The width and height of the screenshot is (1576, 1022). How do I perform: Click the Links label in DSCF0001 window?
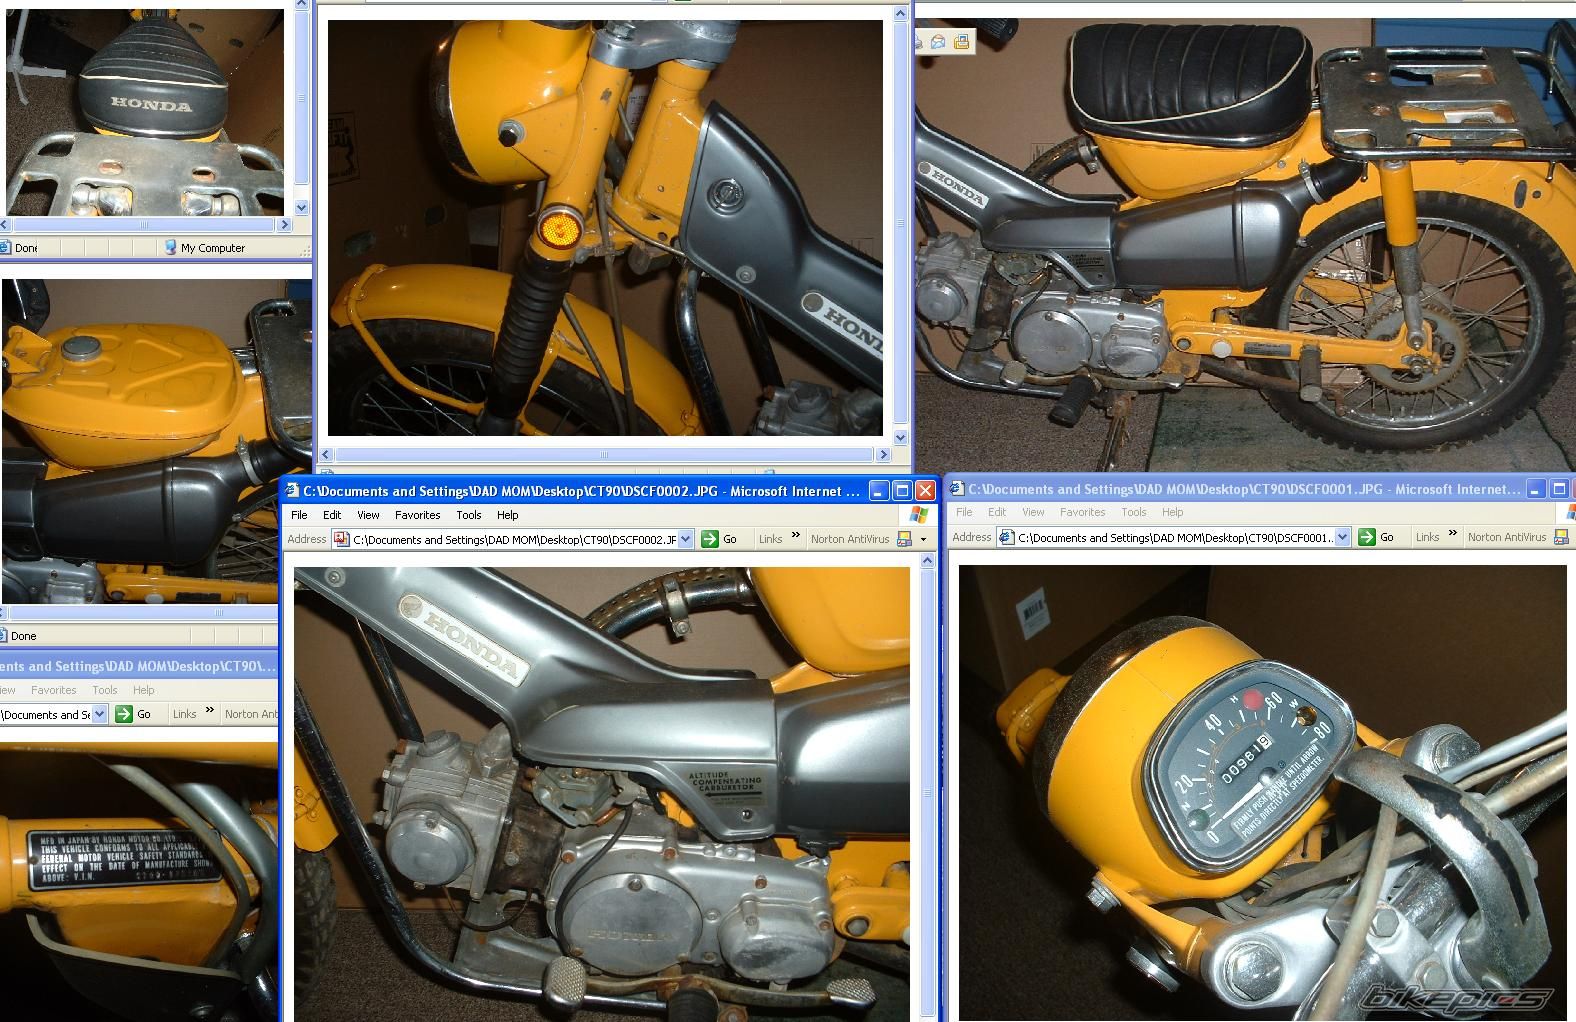tap(1427, 537)
